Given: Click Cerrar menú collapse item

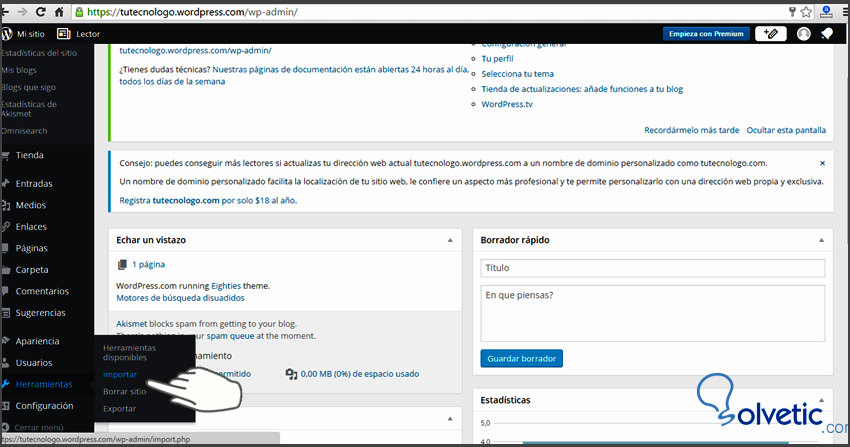Looking at the screenshot, I should [38, 427].
